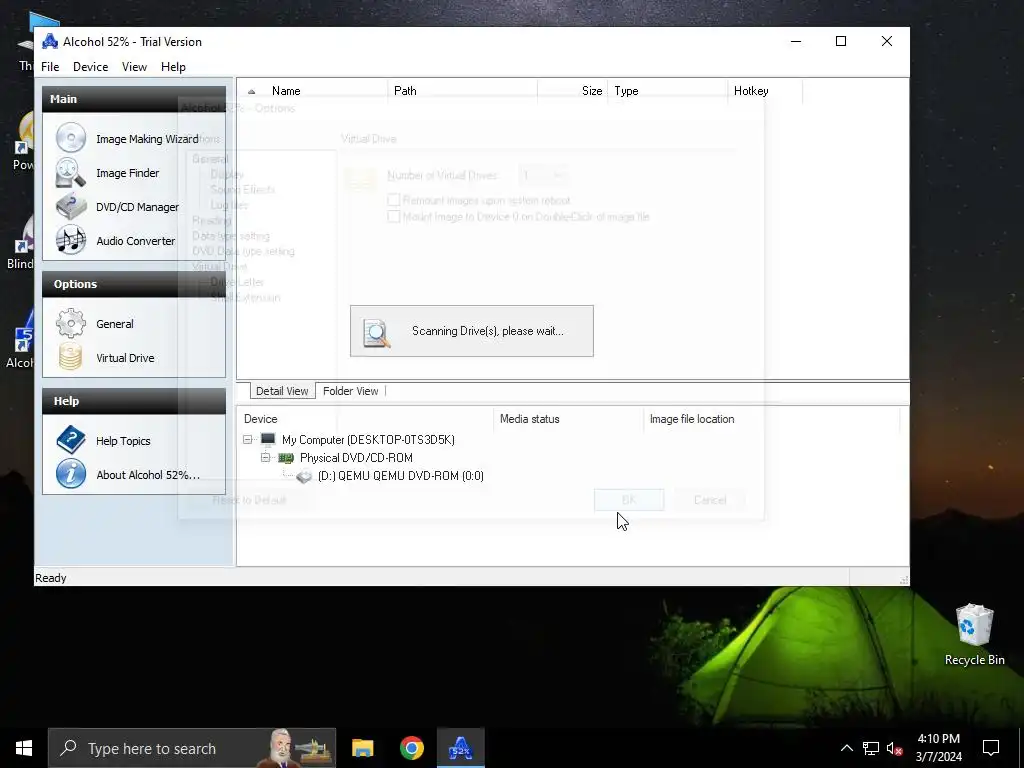Click Alcohol 52% taskbar icon
Image resolution: width=1024 pixels, height=768 pixels.
coord(460,748)
